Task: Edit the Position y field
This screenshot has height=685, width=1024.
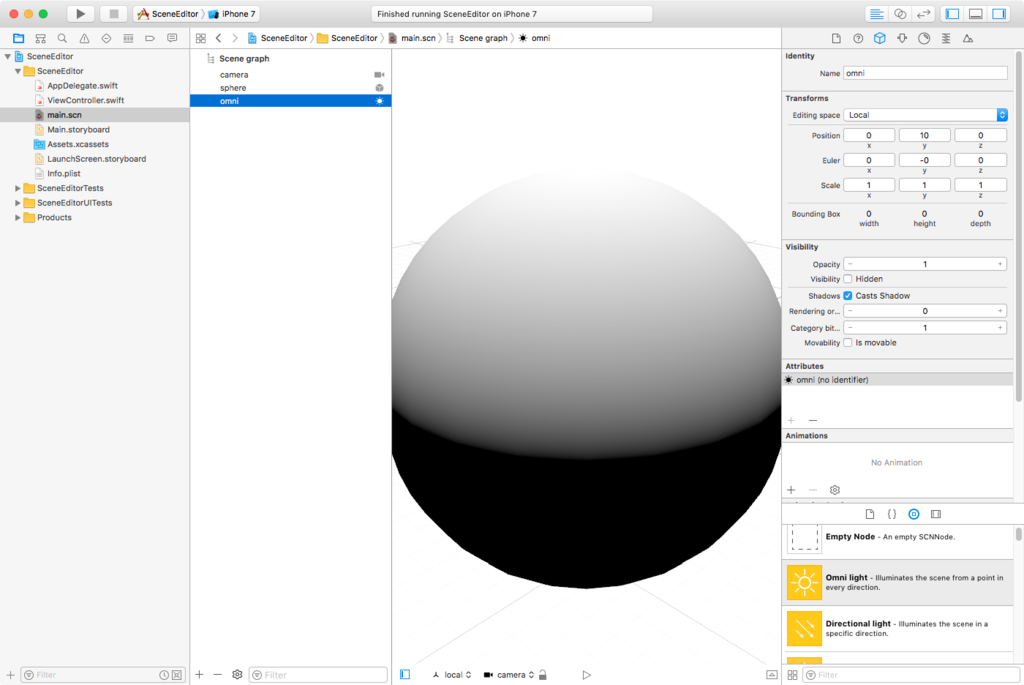Action: point(924,135)
